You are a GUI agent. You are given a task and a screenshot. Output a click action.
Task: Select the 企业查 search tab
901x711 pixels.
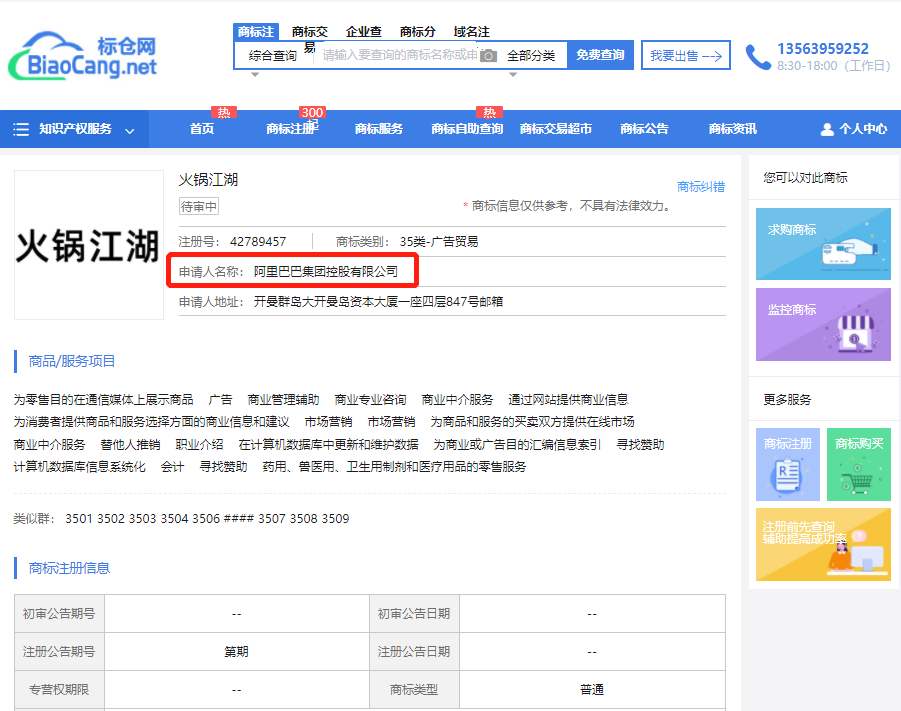coord(364,32)
